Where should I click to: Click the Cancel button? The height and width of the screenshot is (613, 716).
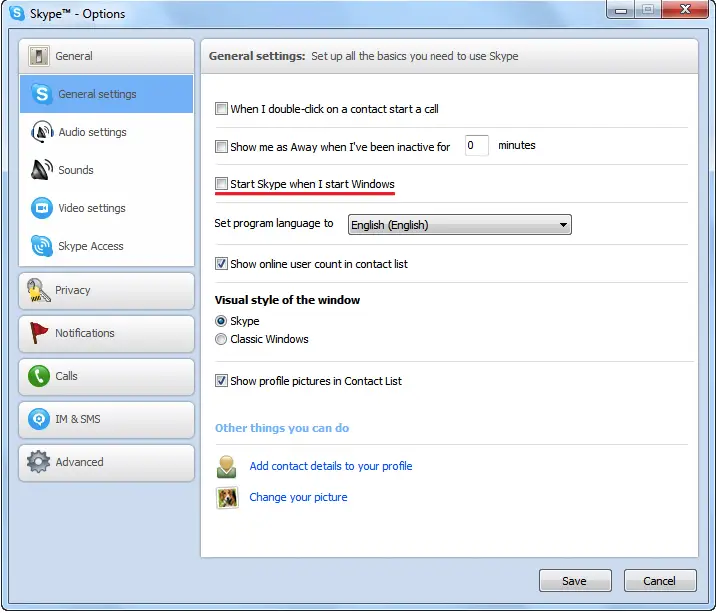(x=660, y=581)
